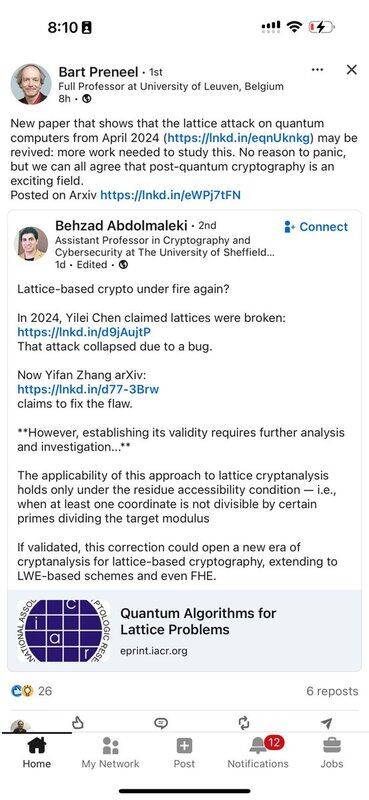Open the lnkd.in/d77-3Brw link
The width and height of the screenshot is (369, 800).
pyautogui.click(x=88, y=389)
